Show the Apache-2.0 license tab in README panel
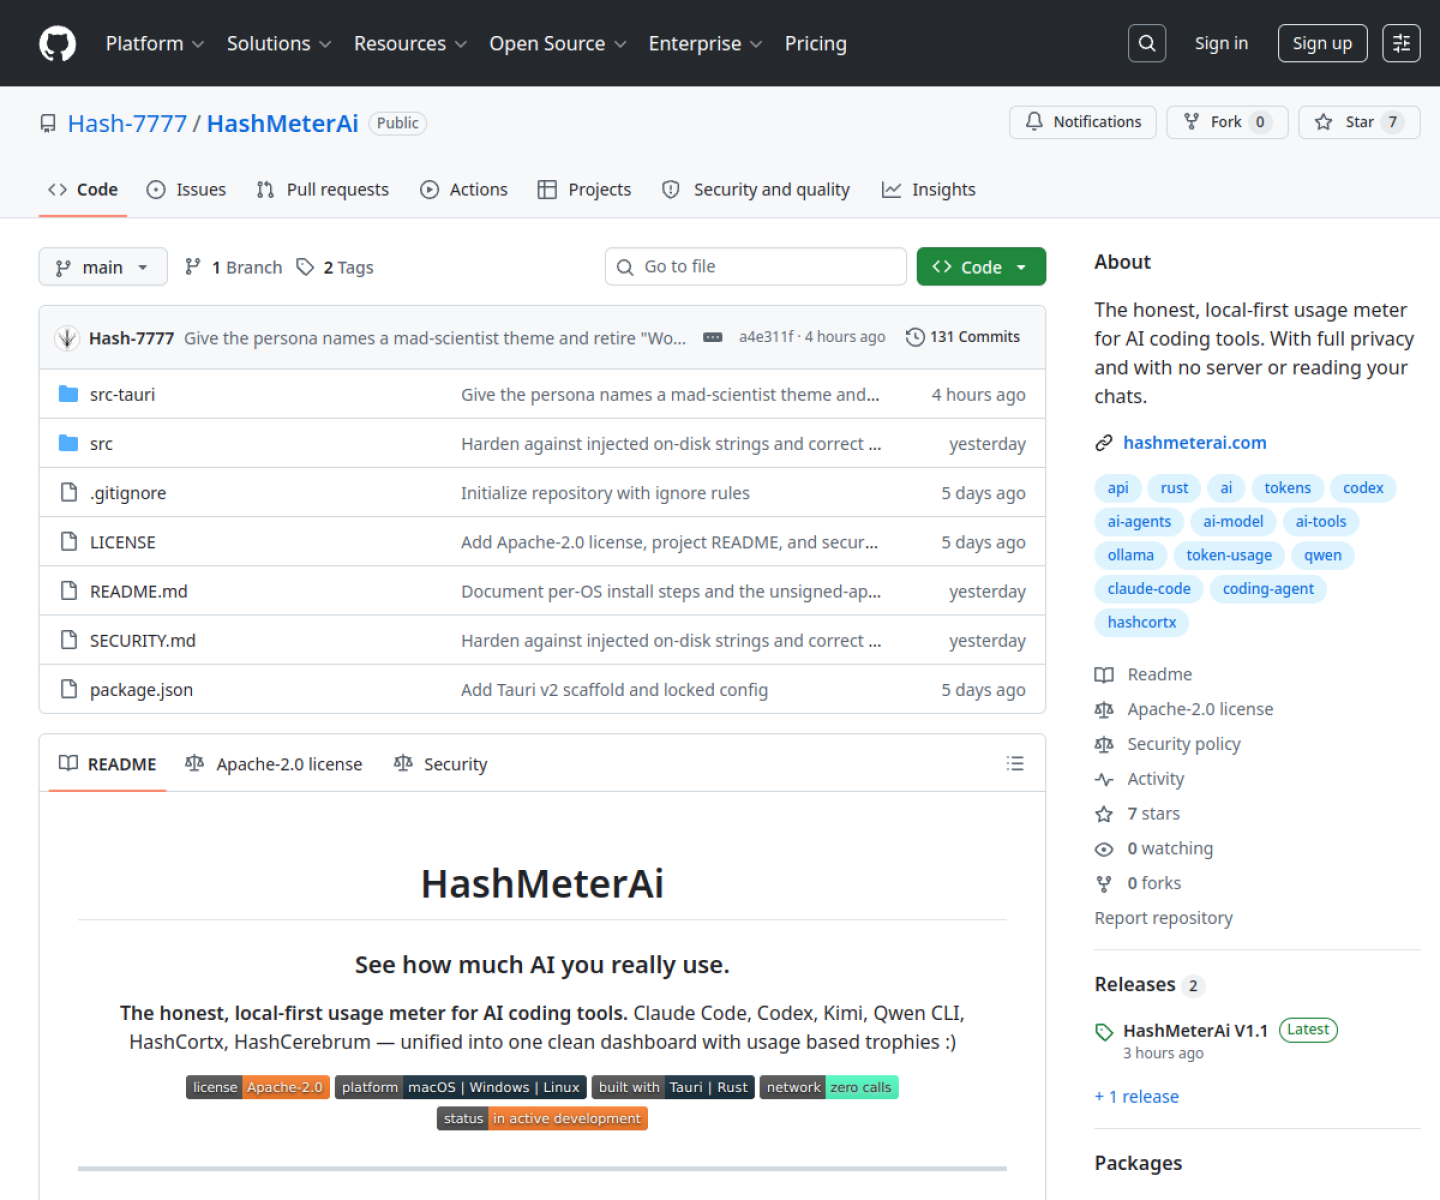Image resolution: width=1440 pixels, height=1200 pixels. (x=274, y=764)
